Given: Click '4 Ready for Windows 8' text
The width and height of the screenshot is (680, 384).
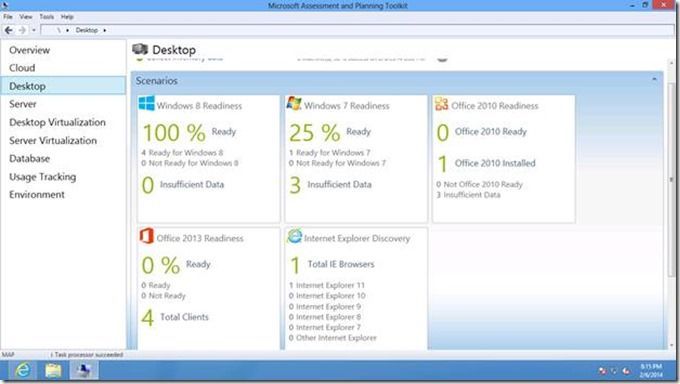Looking at the screenshot, I should click(182, 153).
